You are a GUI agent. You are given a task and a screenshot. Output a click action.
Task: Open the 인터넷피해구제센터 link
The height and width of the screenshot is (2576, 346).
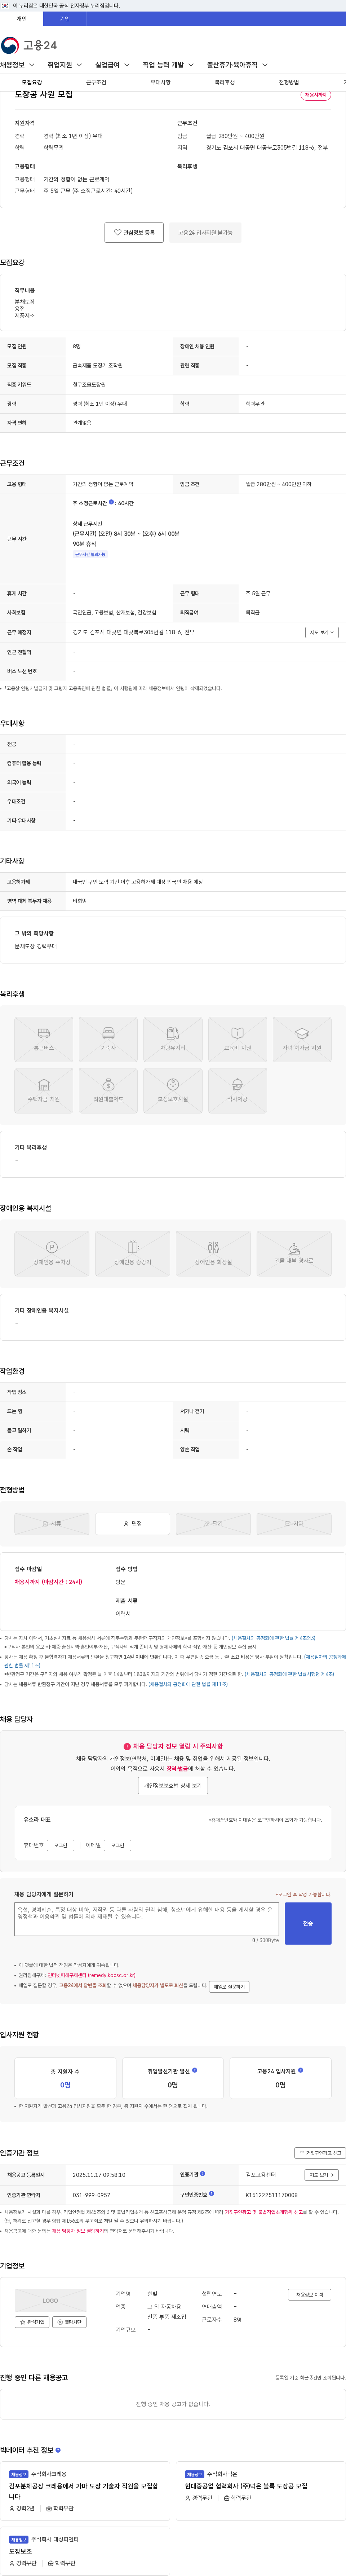coord(91,1975)
